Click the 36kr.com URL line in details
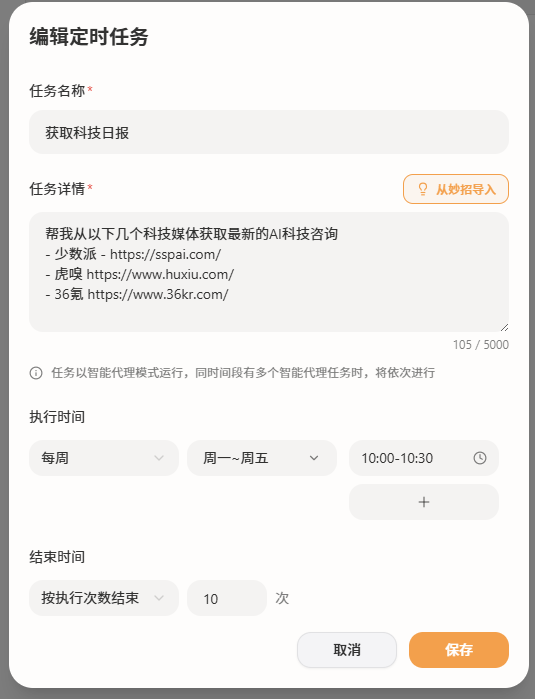The image size is (535, 699). coord(137,294)
